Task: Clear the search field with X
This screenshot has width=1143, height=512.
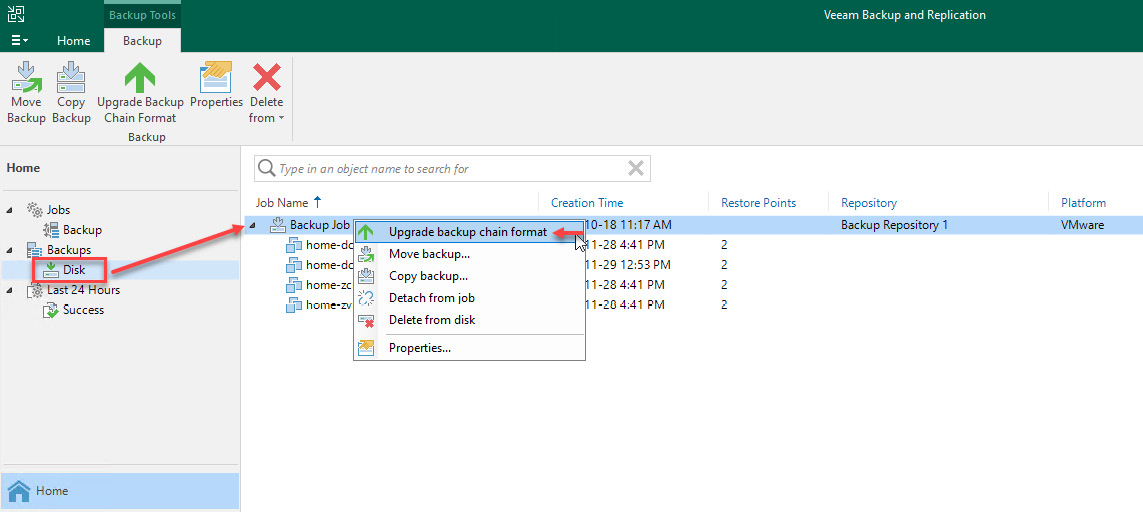Action: [x=636, y=168]
